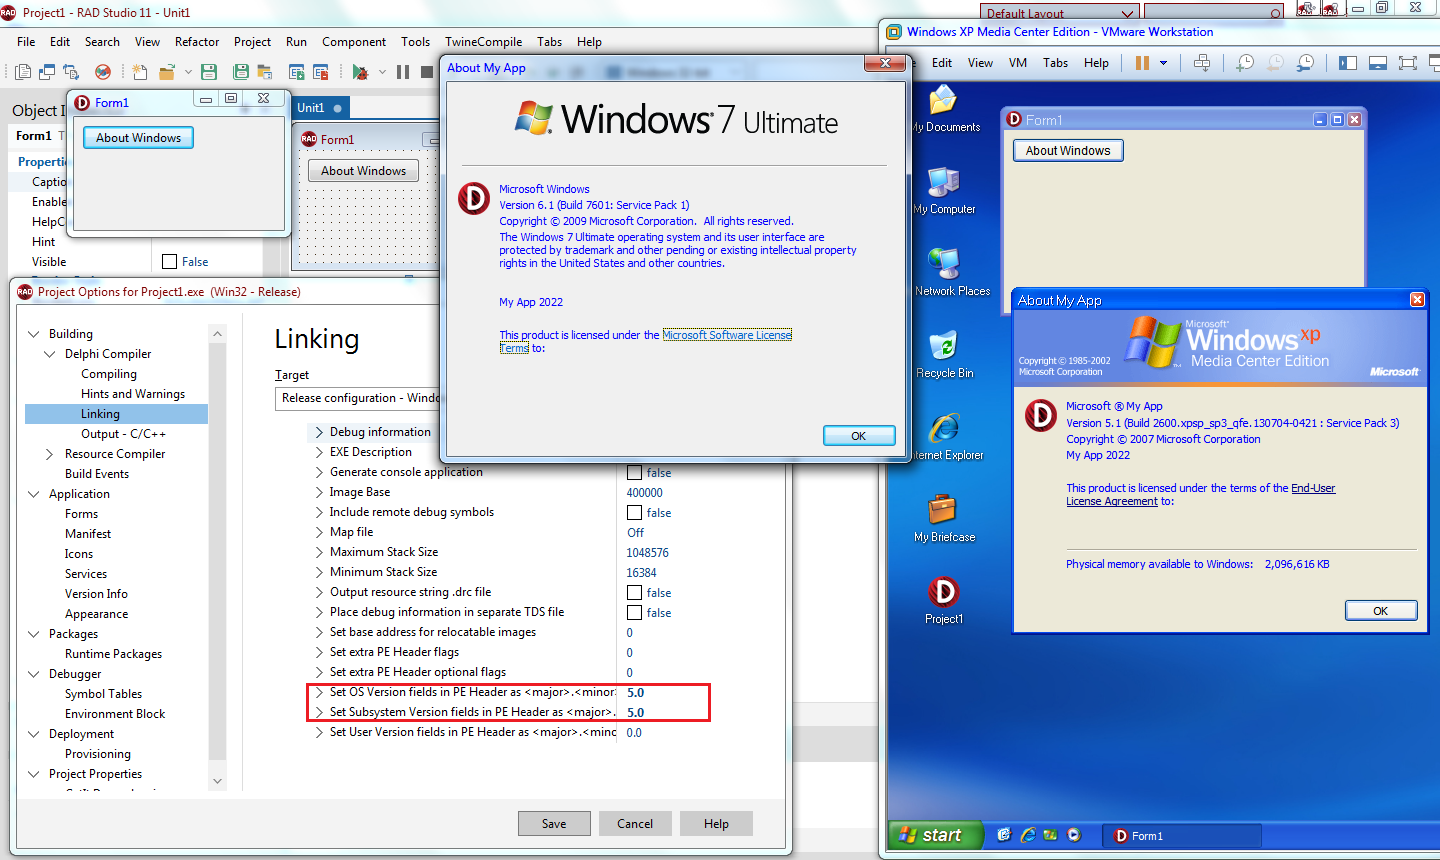Open the Component menu in RAD Studio

354,42
